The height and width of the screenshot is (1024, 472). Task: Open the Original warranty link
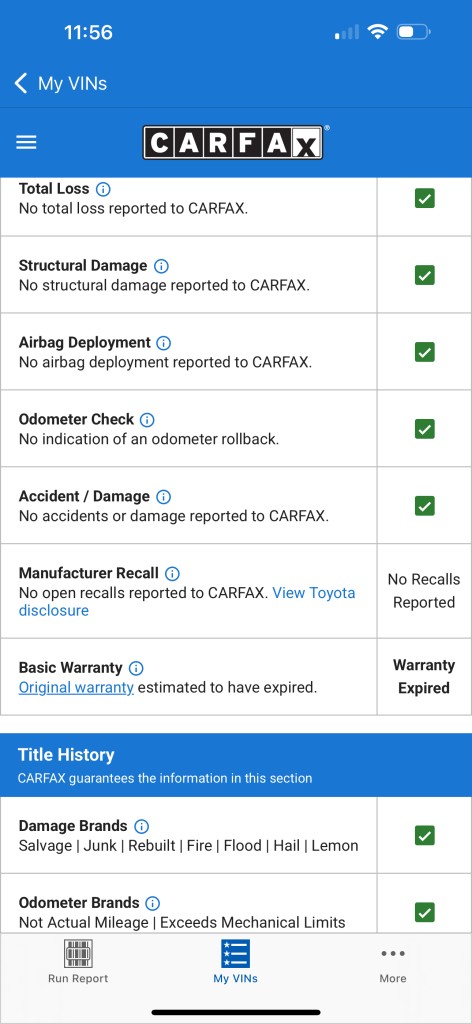(76, 688)
